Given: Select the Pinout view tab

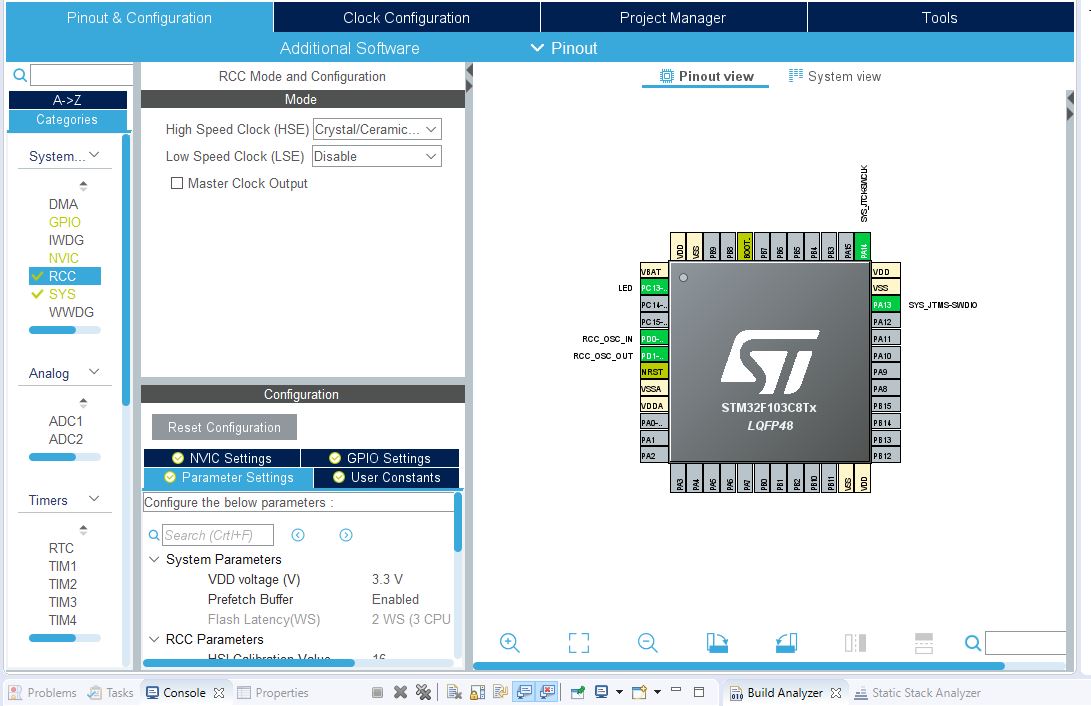Looking at the screenshot, I should pos(706,76).
